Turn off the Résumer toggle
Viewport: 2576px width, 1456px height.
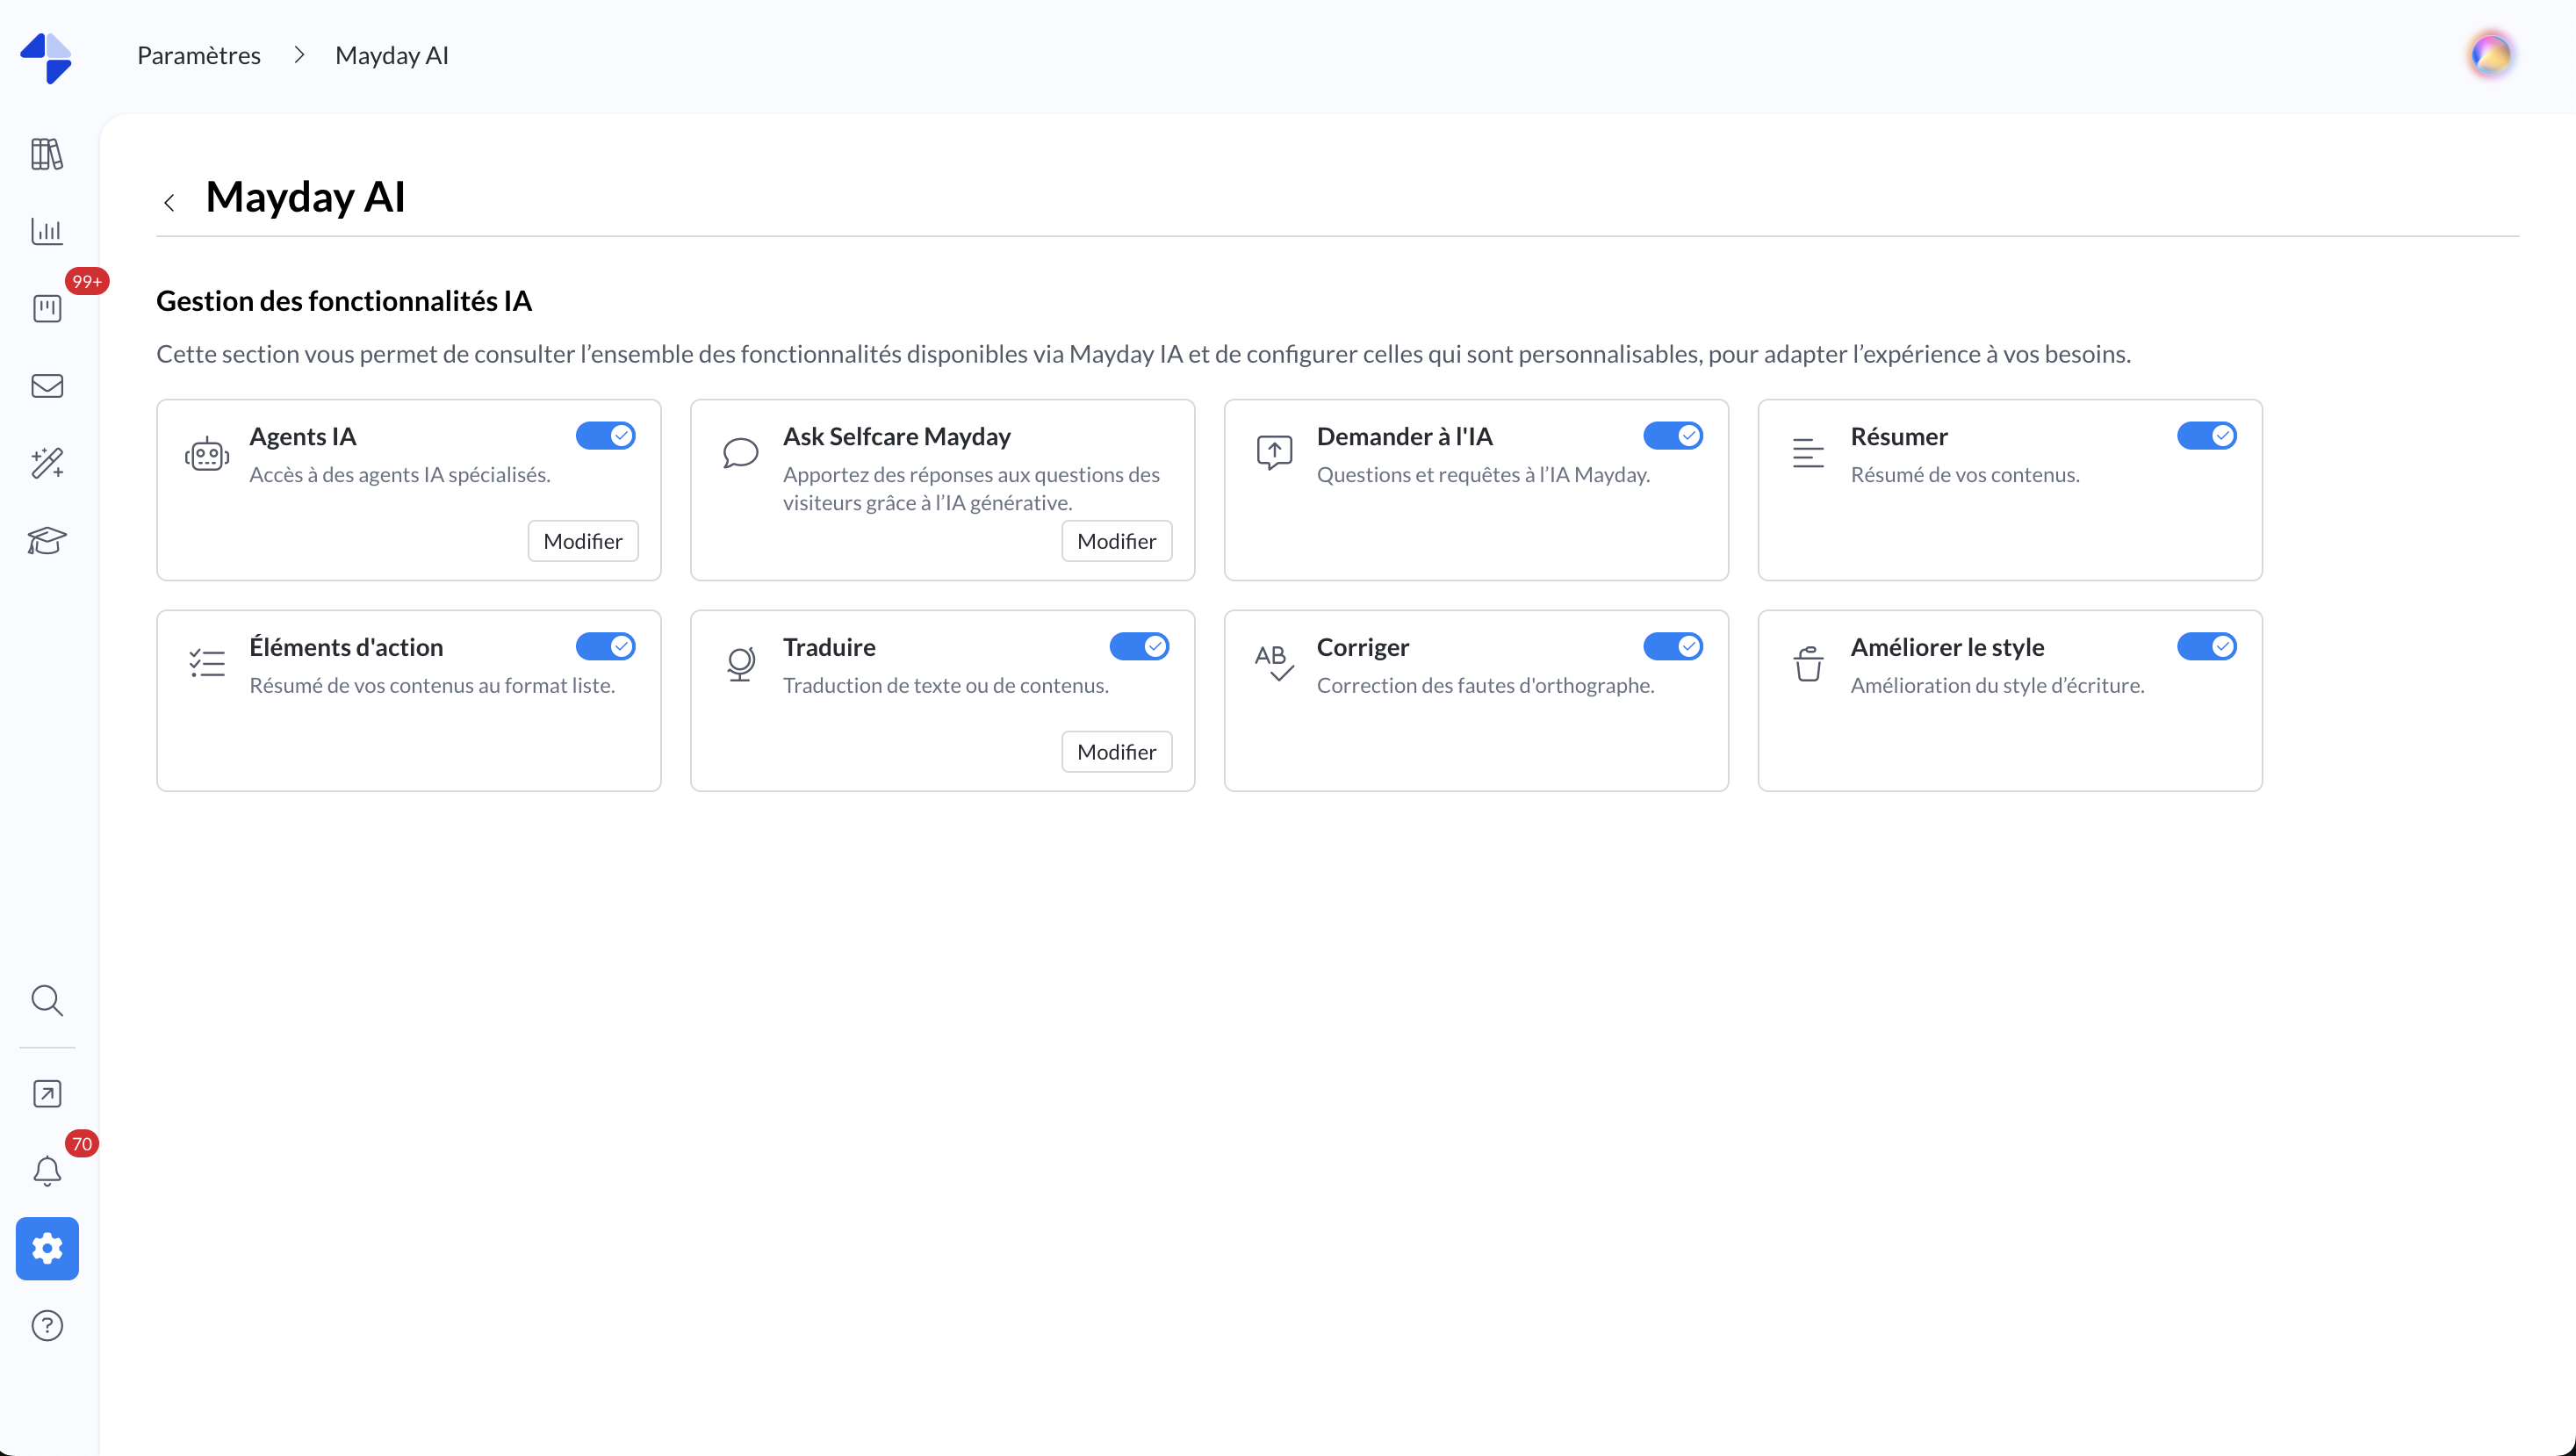pos(2206,436)
